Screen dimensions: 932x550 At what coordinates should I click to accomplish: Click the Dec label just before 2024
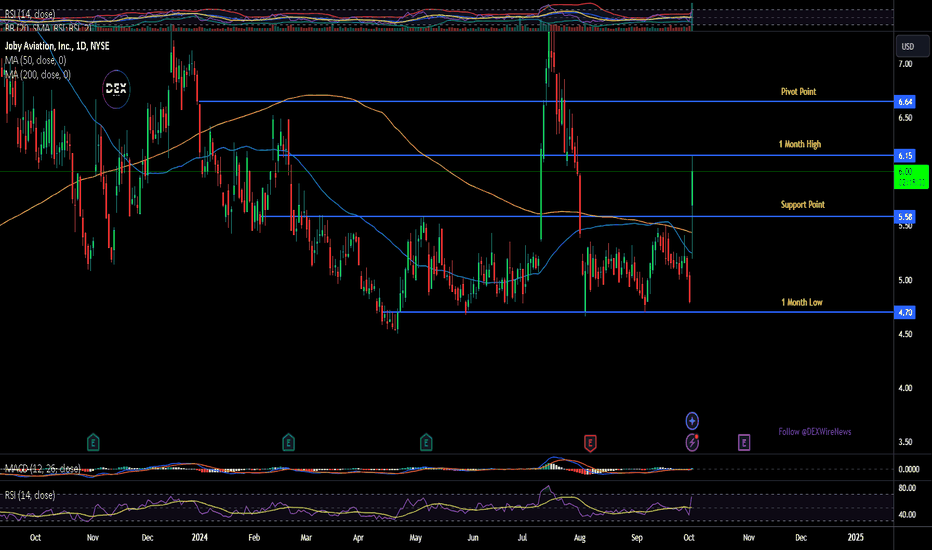pyautogui.click(x=147, y=538)
